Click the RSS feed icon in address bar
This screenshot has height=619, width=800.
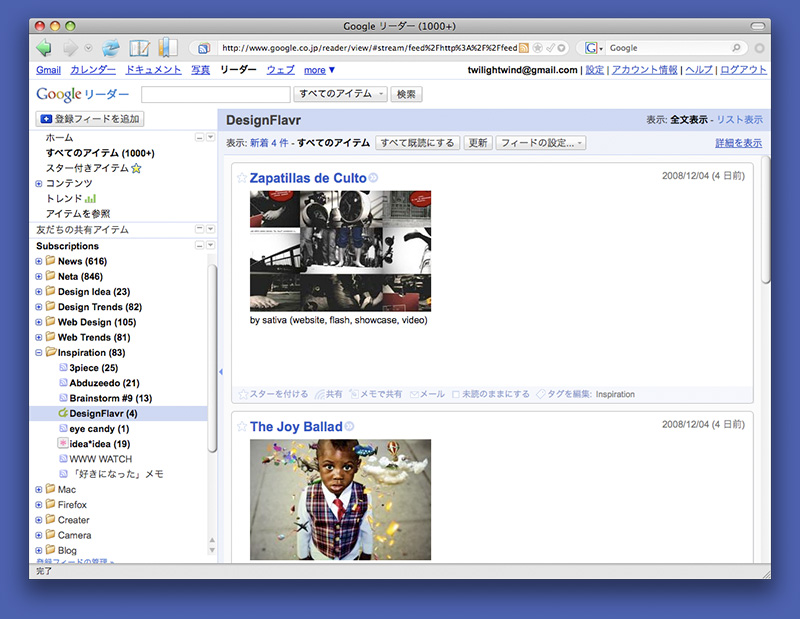[523, 48]
